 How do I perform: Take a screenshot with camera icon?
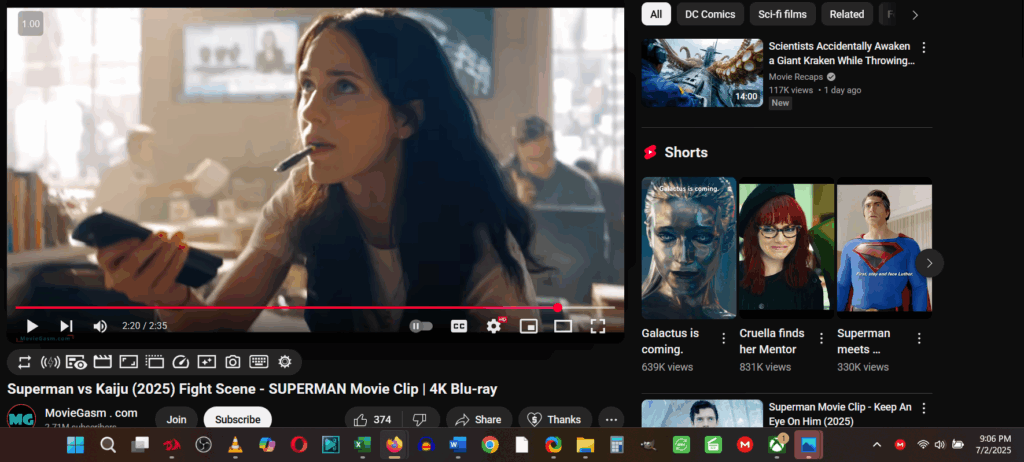point(232,362)
